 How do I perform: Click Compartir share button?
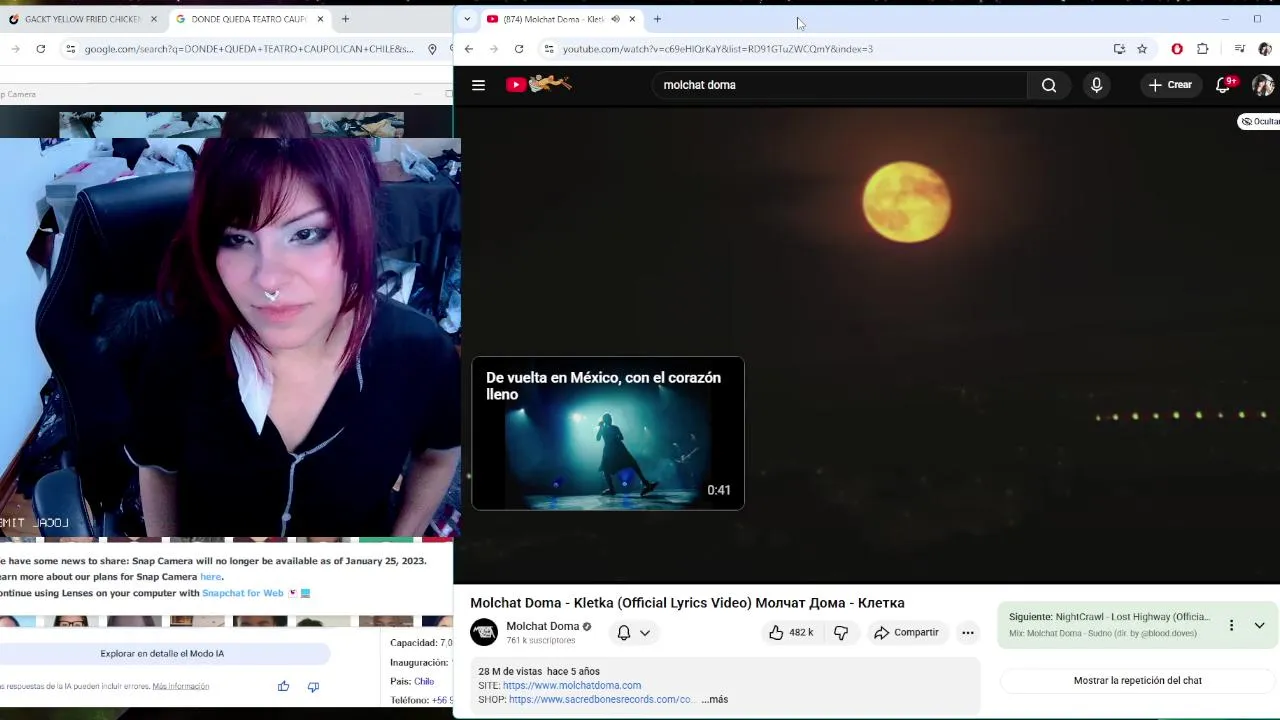point(906,632)
